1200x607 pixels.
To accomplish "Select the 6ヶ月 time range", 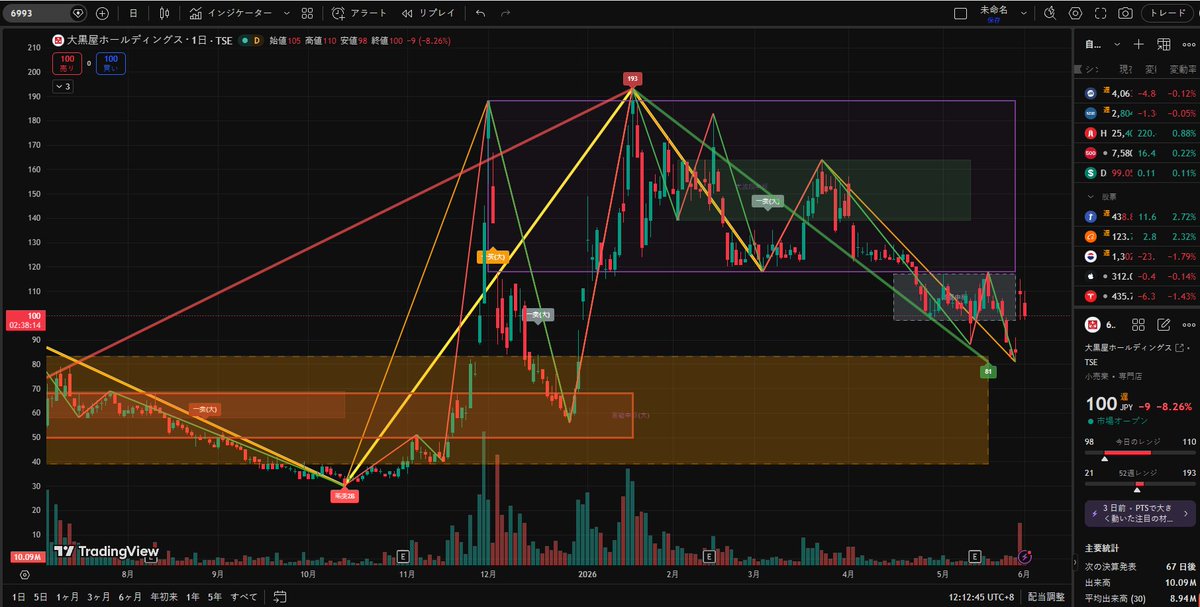I will [x=130, y=597].
